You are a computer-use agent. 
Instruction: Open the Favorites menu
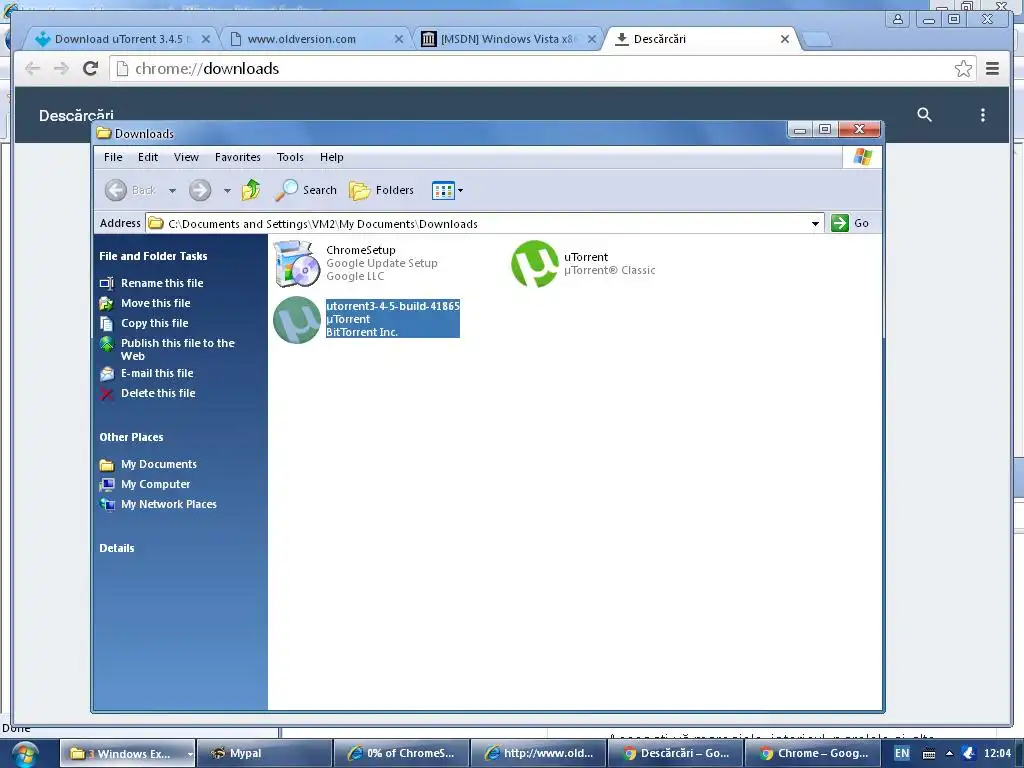(238, 157)
